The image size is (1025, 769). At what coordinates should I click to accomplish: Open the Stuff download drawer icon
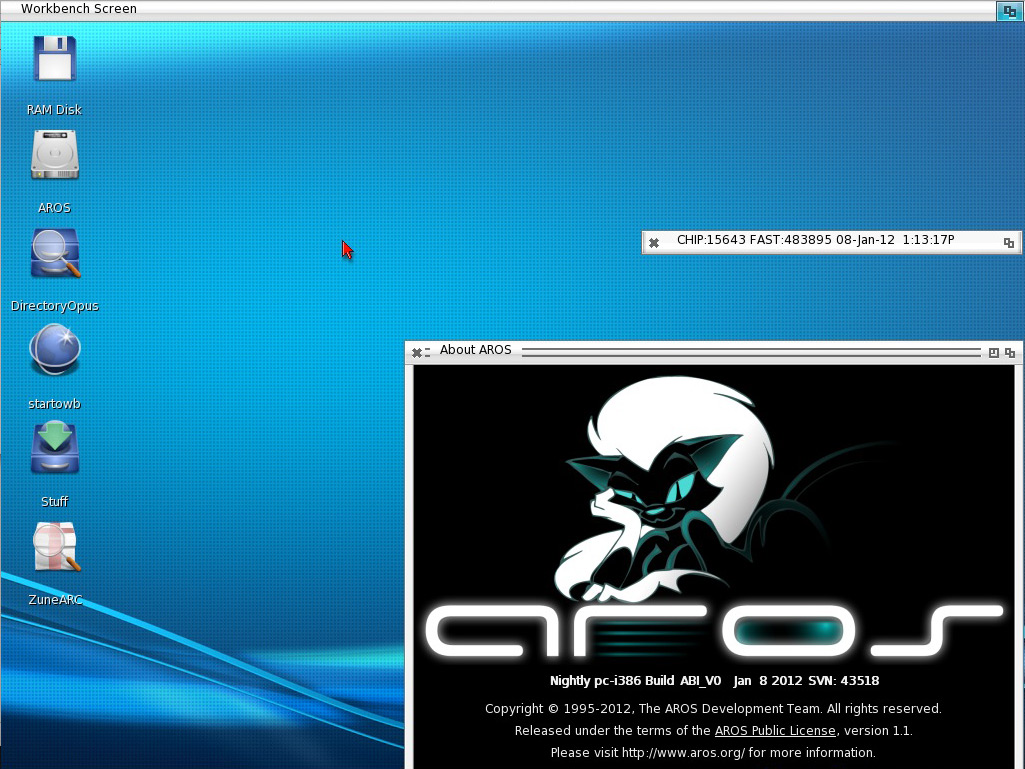(x=55, y=449)
